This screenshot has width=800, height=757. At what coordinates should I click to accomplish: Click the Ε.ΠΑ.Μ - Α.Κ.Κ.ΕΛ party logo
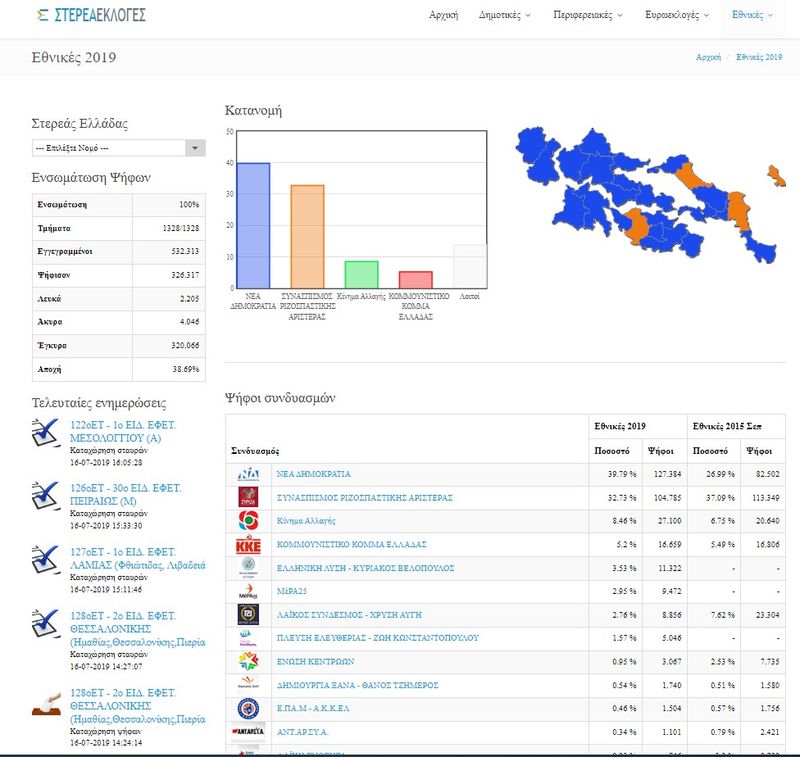248,709
